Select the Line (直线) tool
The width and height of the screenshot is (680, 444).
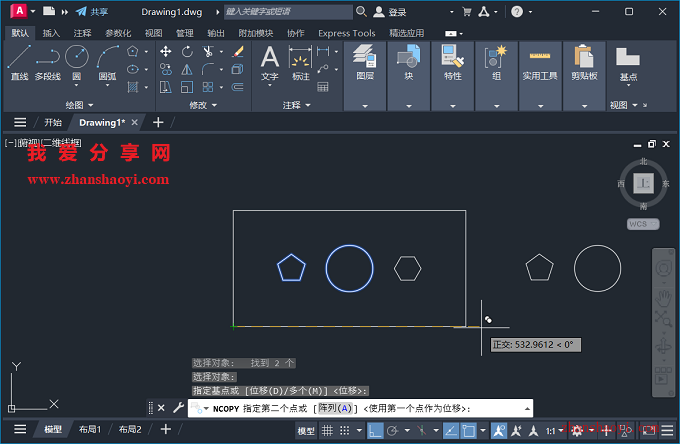click(x=19, y=62)
